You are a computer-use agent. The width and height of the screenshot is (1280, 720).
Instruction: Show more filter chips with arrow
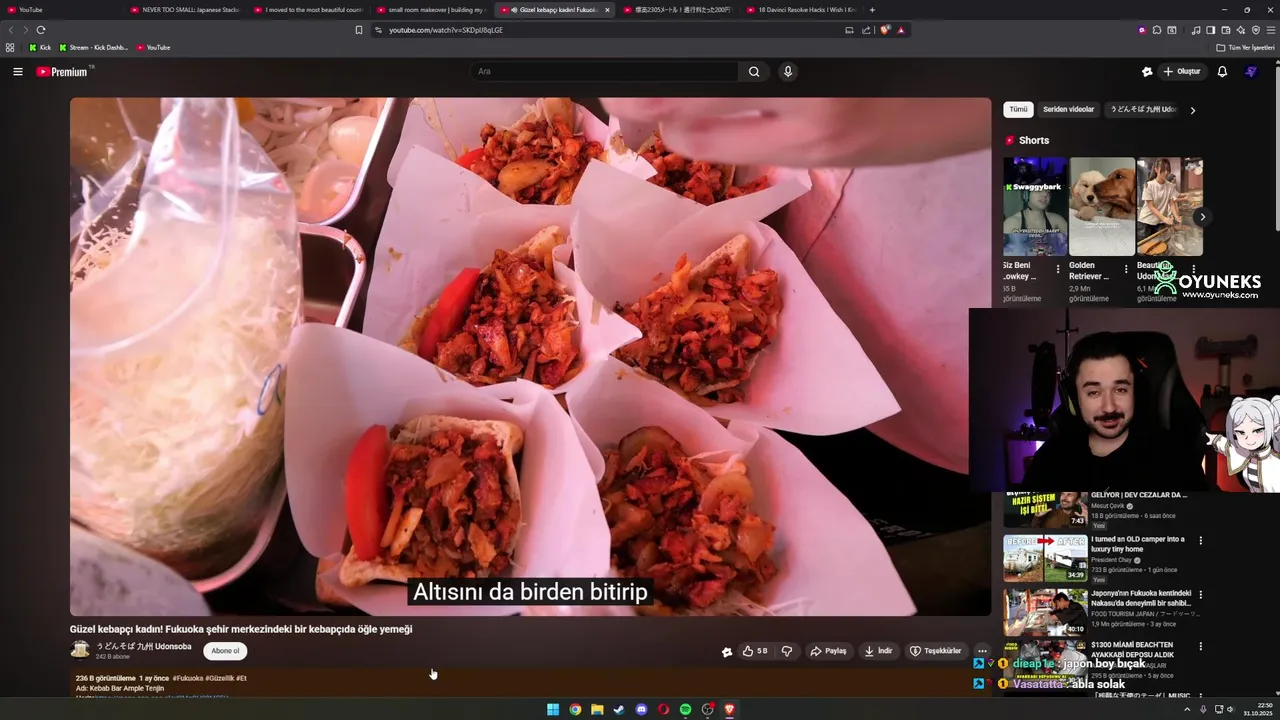1192,110
